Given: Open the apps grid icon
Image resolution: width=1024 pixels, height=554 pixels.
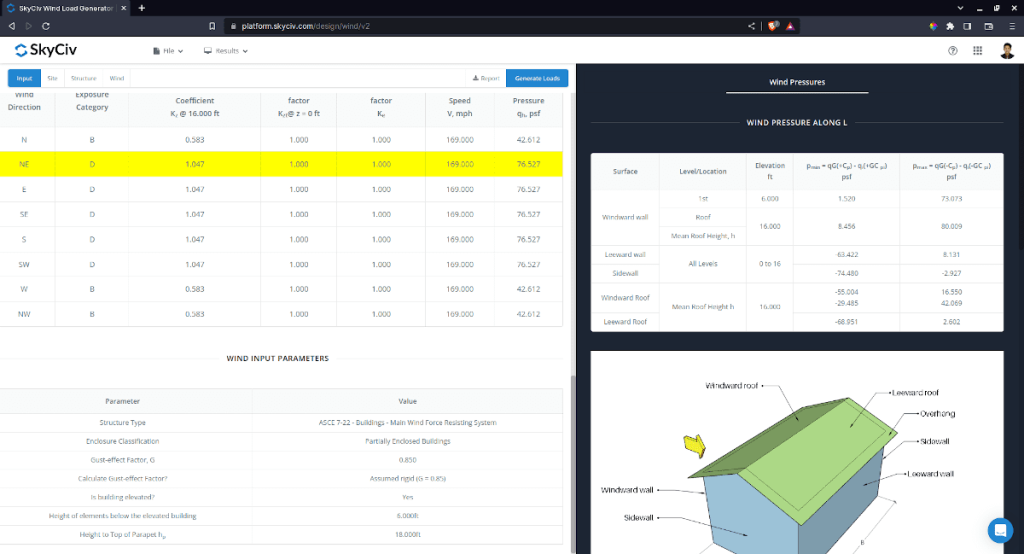Looking at the screenshot, I should click(x=977, y=51).
